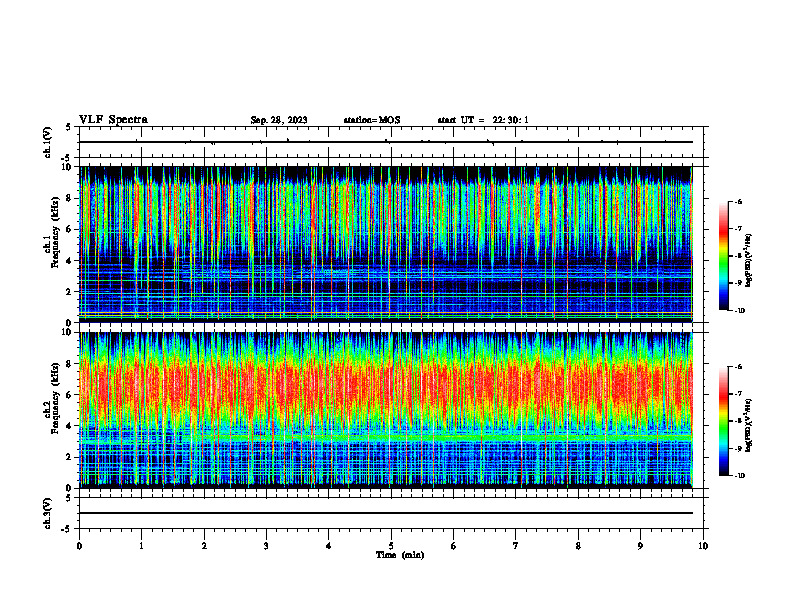Click time axis tick label "1"
Viewport: 792px width, 612px height.
[x=141, y=546]
